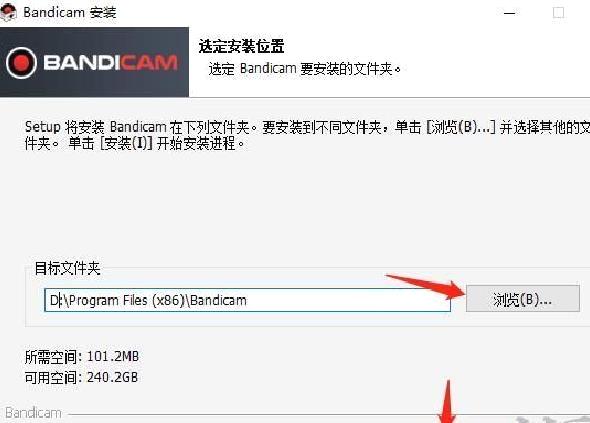Screen dimensions: 590x423
Task: Click the 所需空间: 101.2MB label
Action: point(82,356)
